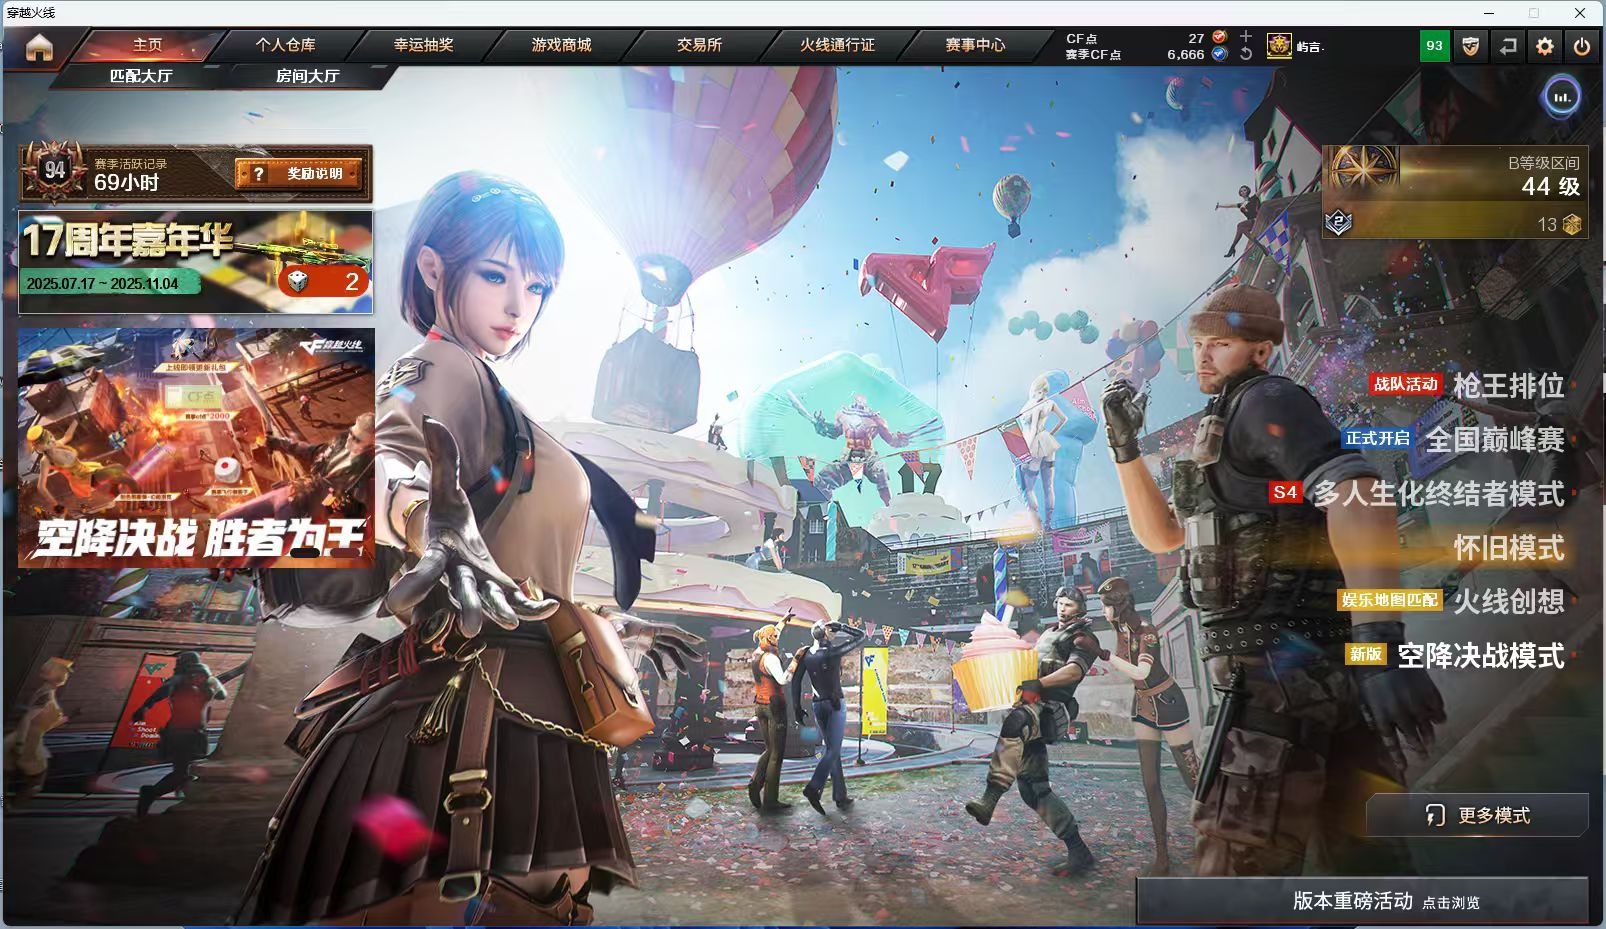Screen dimensions: 1606x929
Task: Select the 房间大厅 sub-tab
Action: click(x=307, y=76)
